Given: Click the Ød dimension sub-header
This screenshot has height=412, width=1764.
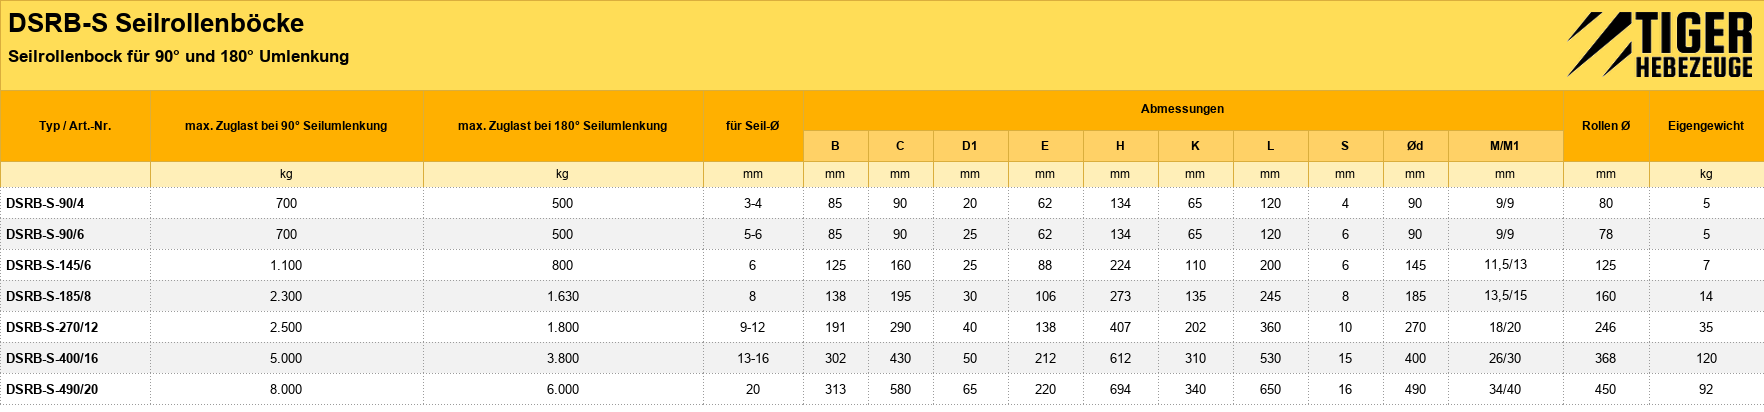Looking at the screenshot, I should click(x=1414, y=146).
